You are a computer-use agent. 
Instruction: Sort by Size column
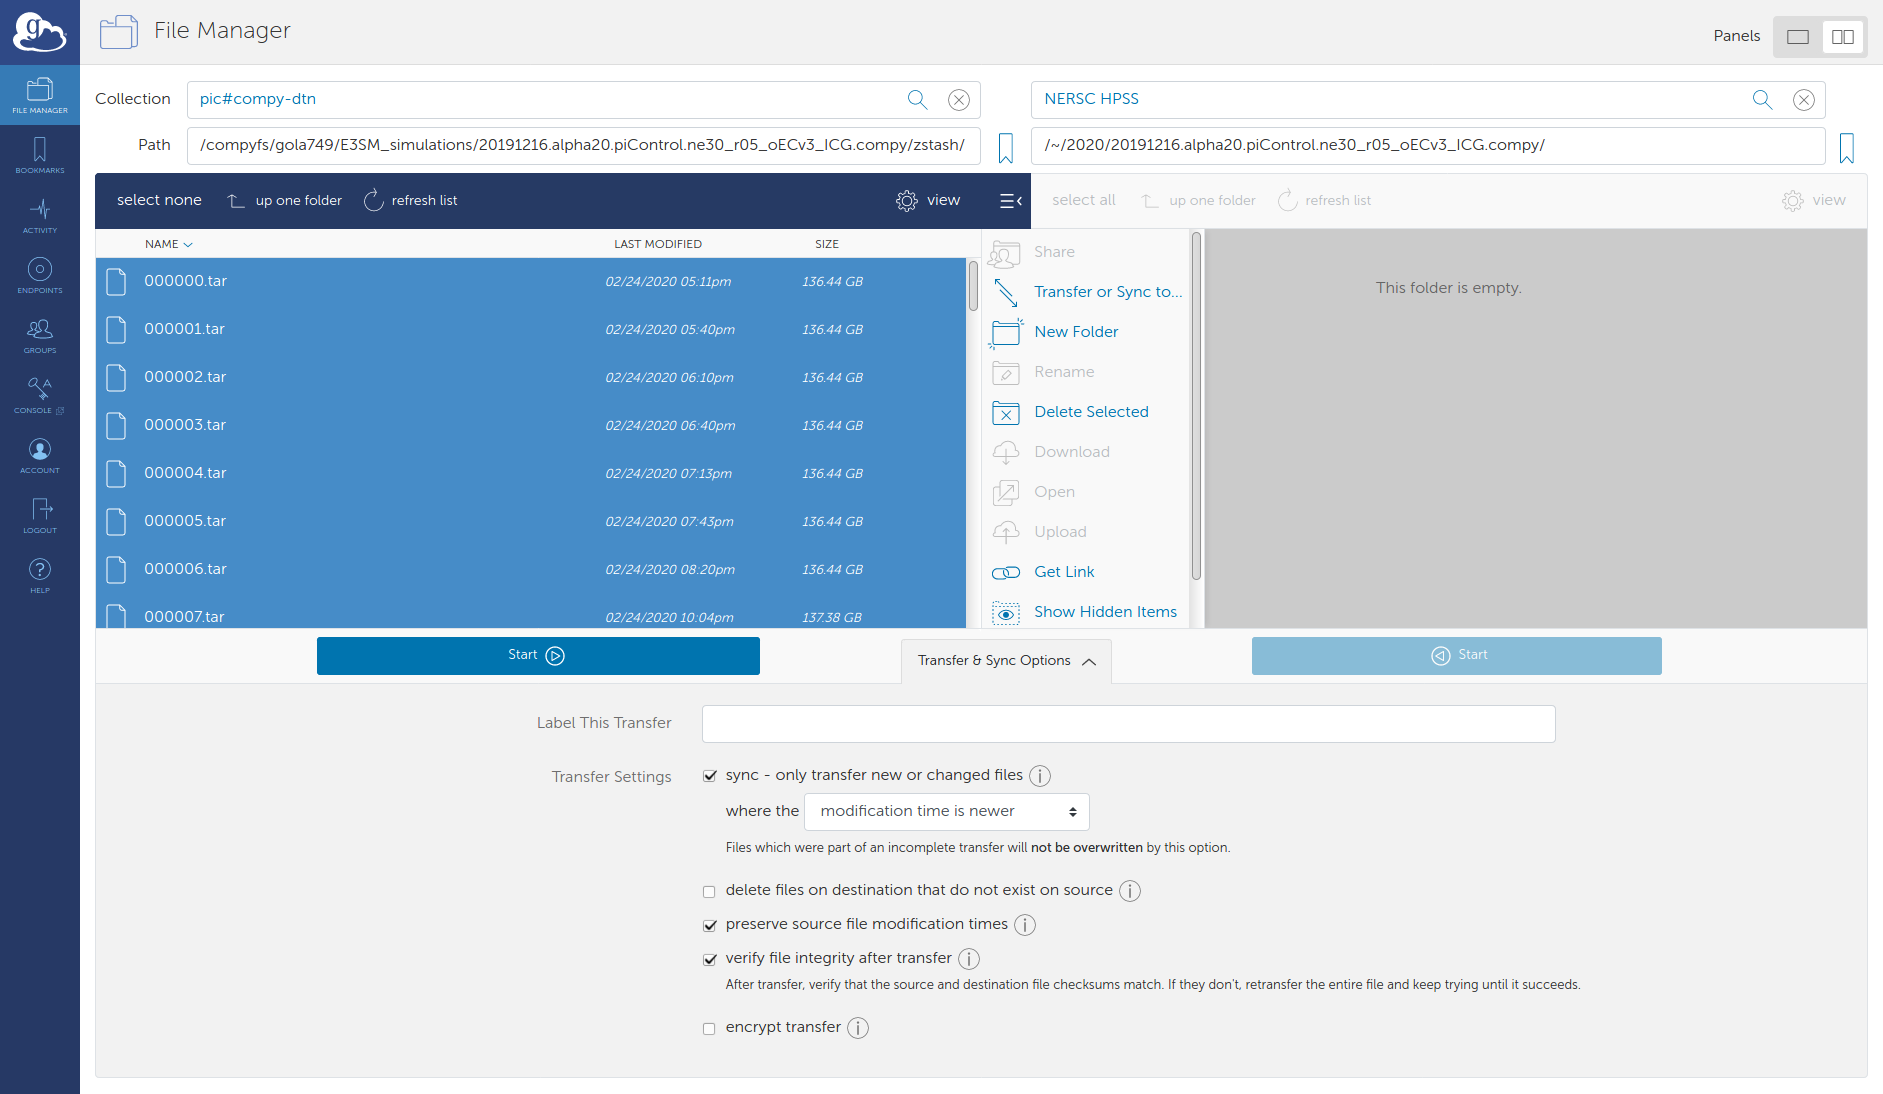tap(827, 244)
